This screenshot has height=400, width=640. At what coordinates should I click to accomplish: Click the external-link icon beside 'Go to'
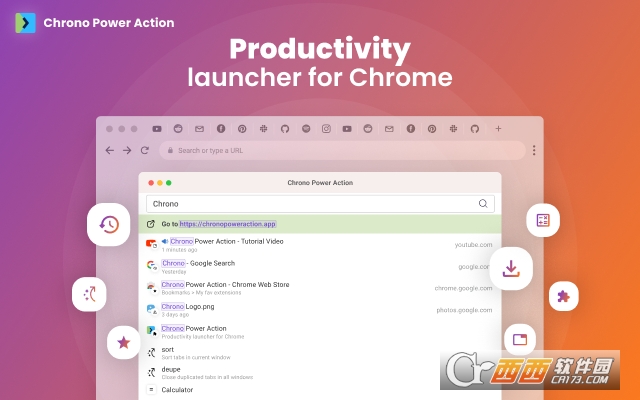[x=151, y=224]
